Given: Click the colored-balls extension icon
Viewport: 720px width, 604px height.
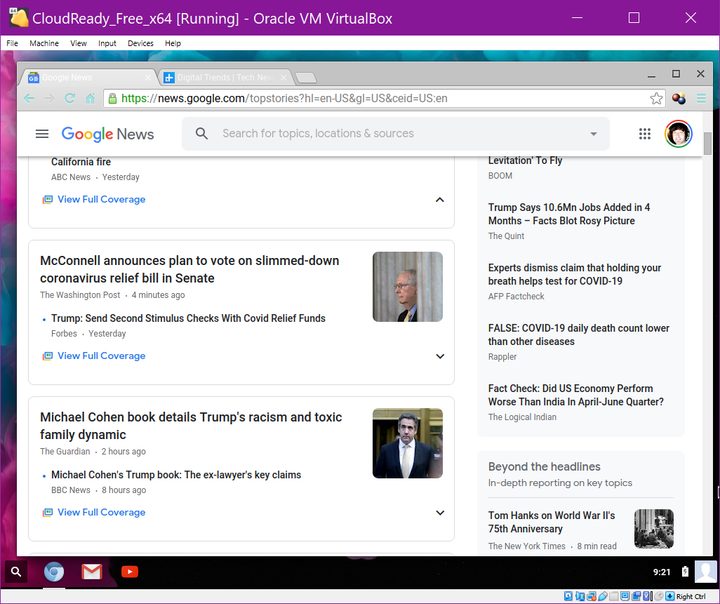Looking at the screenshot, I should tap(679, 98).
